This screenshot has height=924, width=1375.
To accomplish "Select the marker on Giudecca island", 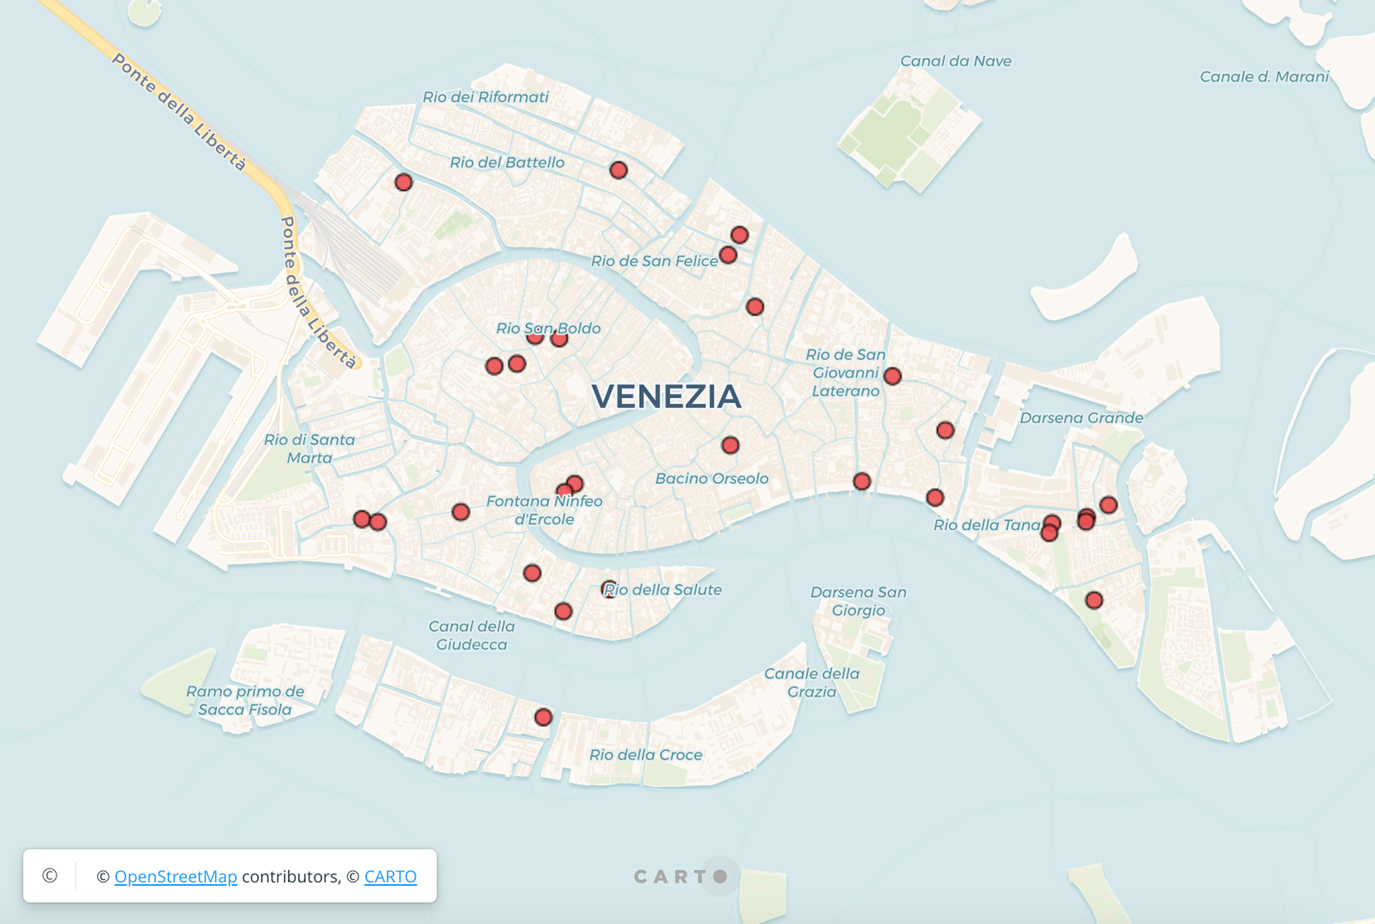I will tap(543, 717).
